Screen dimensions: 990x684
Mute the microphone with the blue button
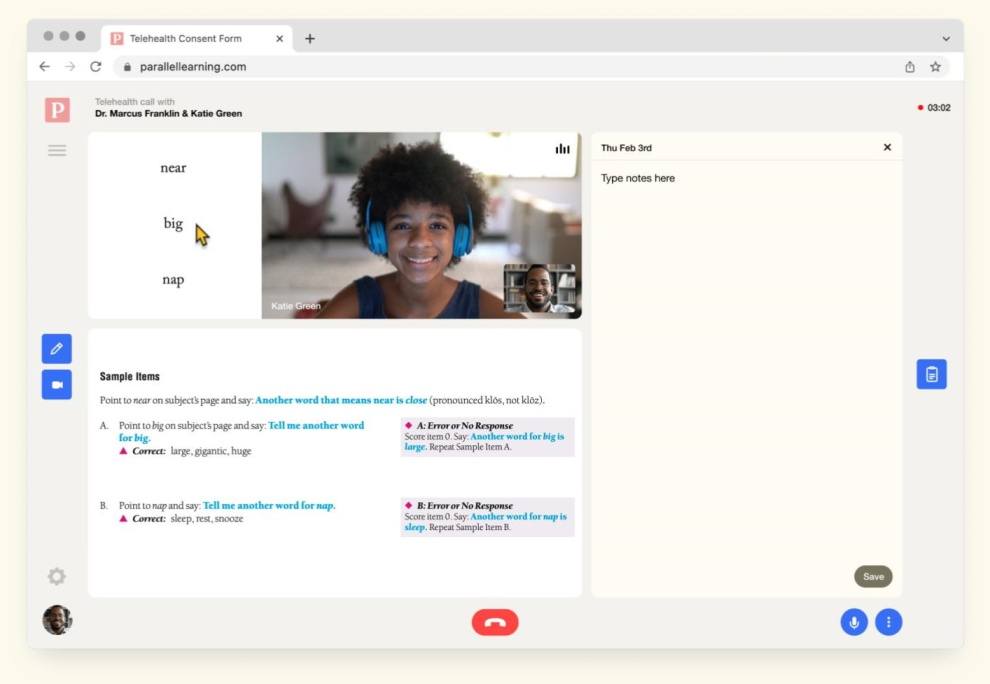tap(854, 622)
